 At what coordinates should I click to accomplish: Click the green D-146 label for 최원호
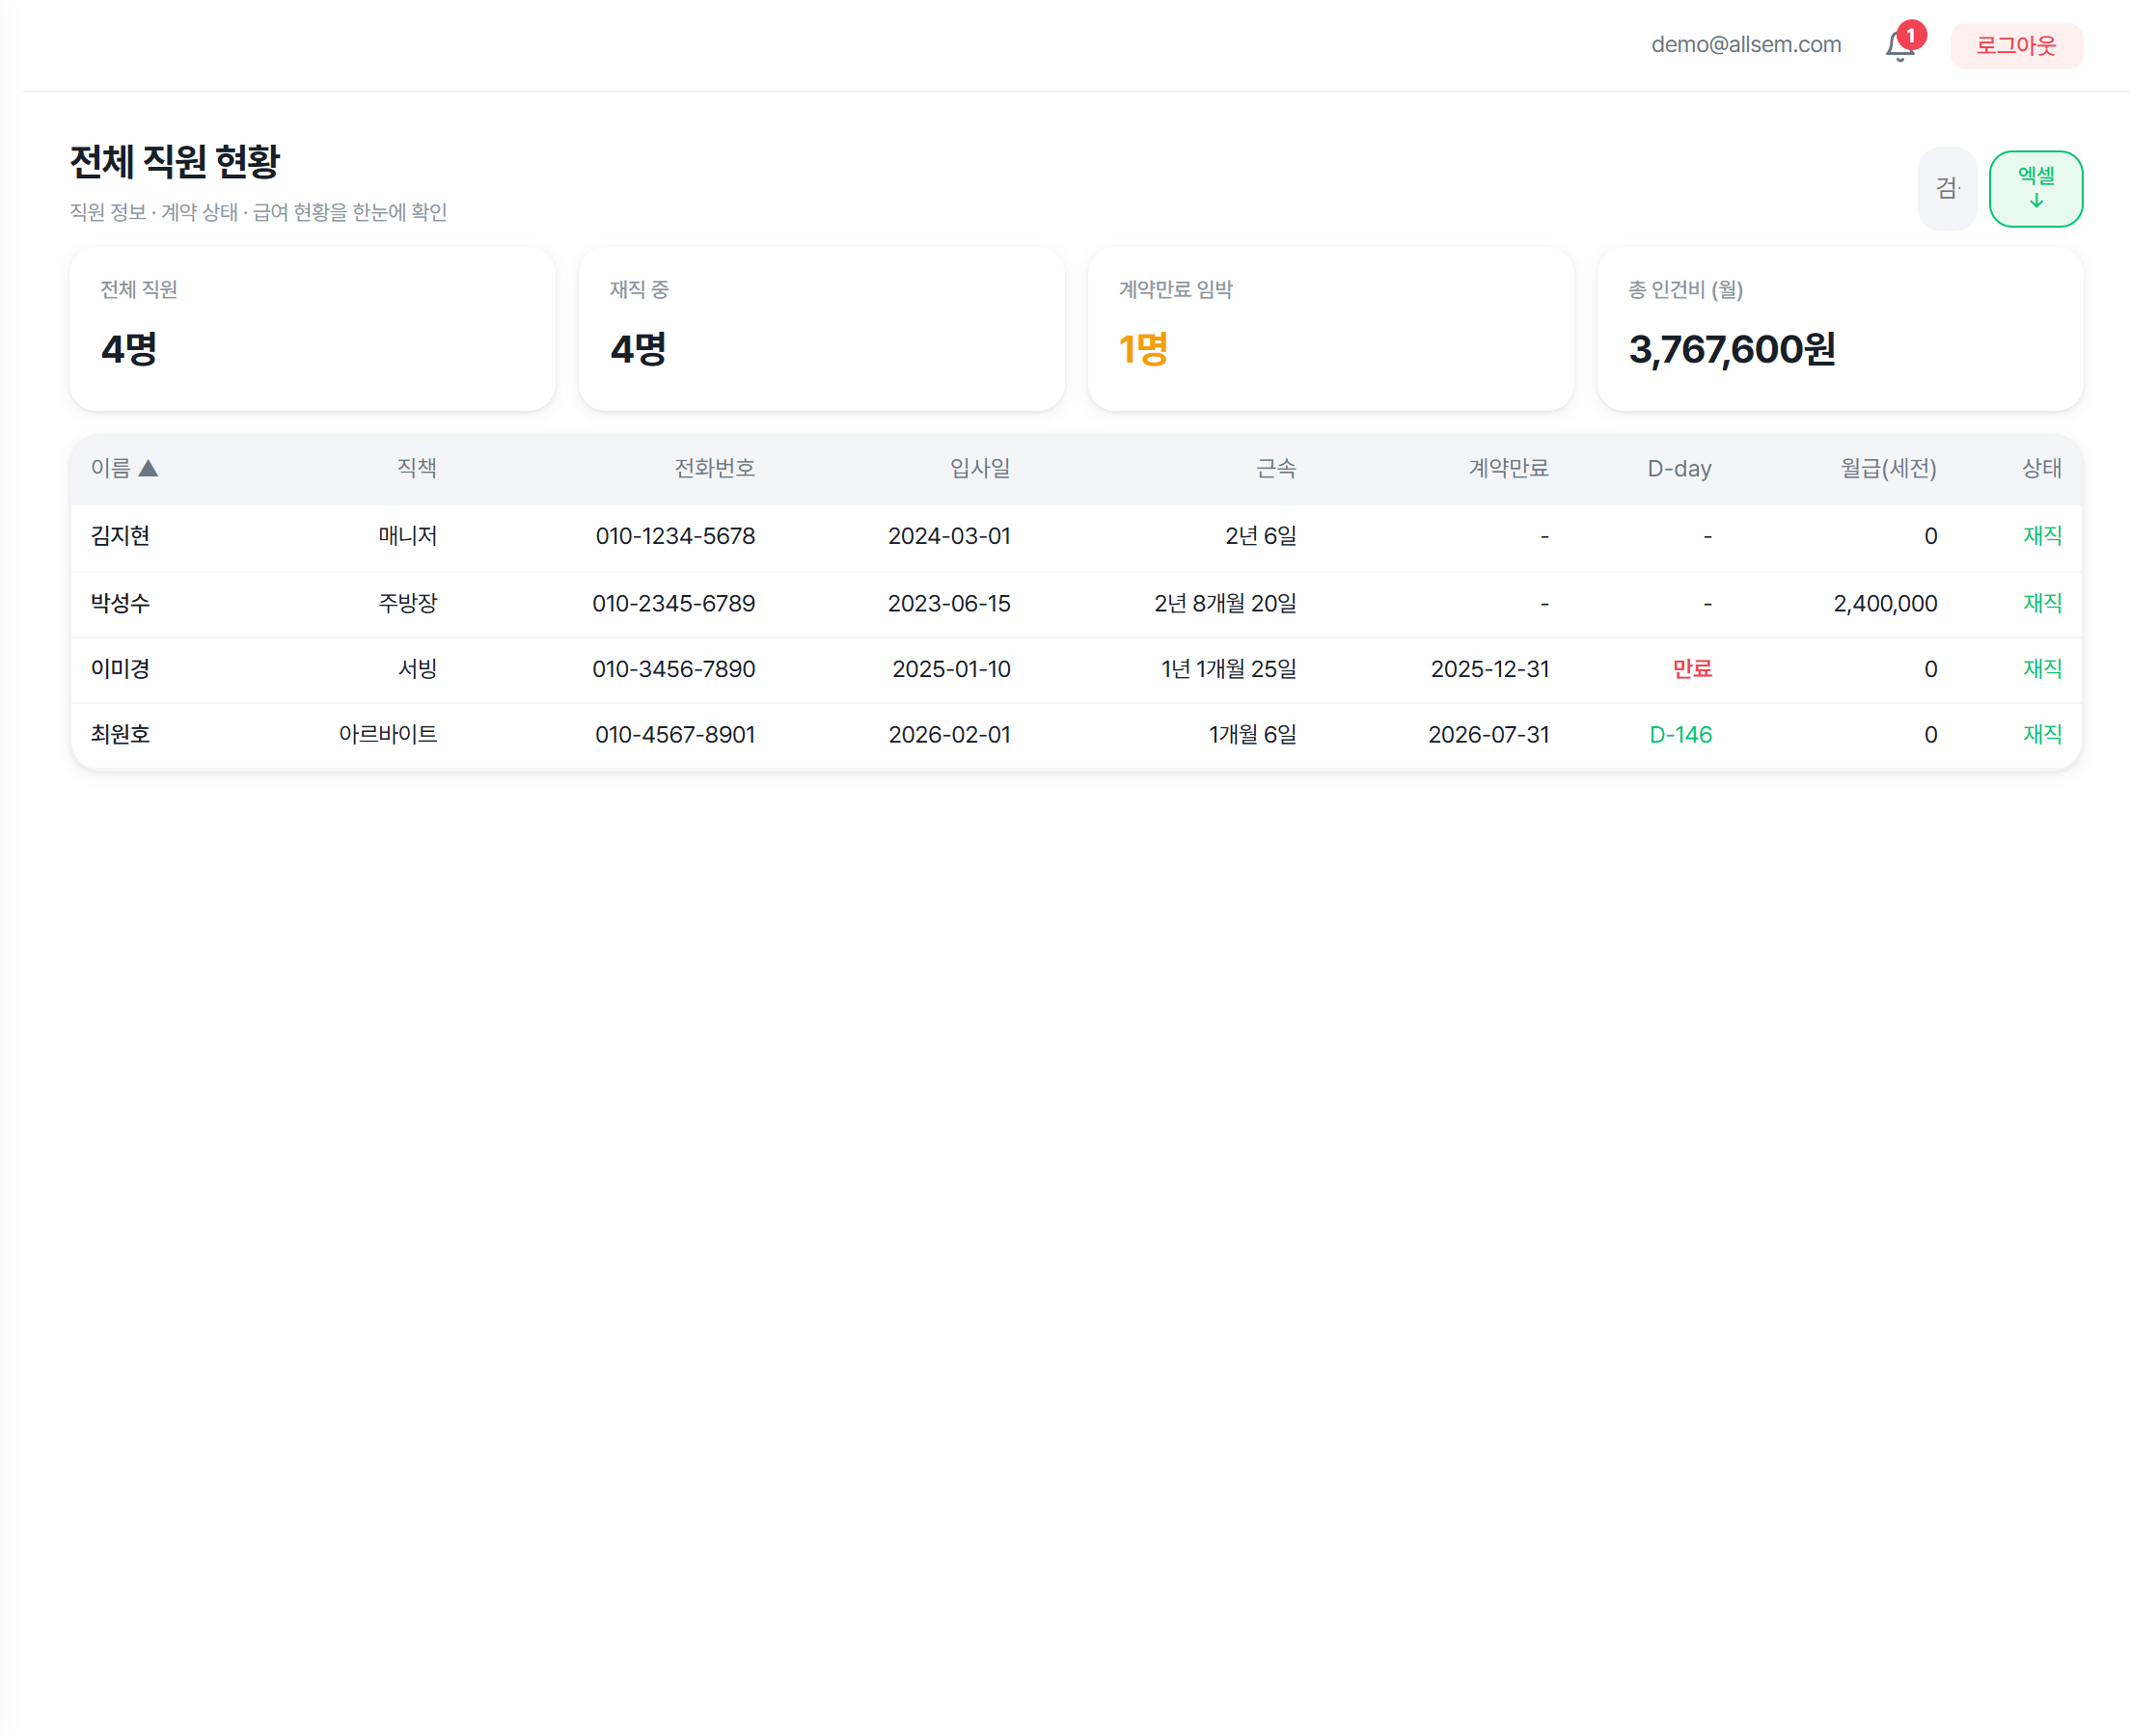click(x=1679, y=735)
